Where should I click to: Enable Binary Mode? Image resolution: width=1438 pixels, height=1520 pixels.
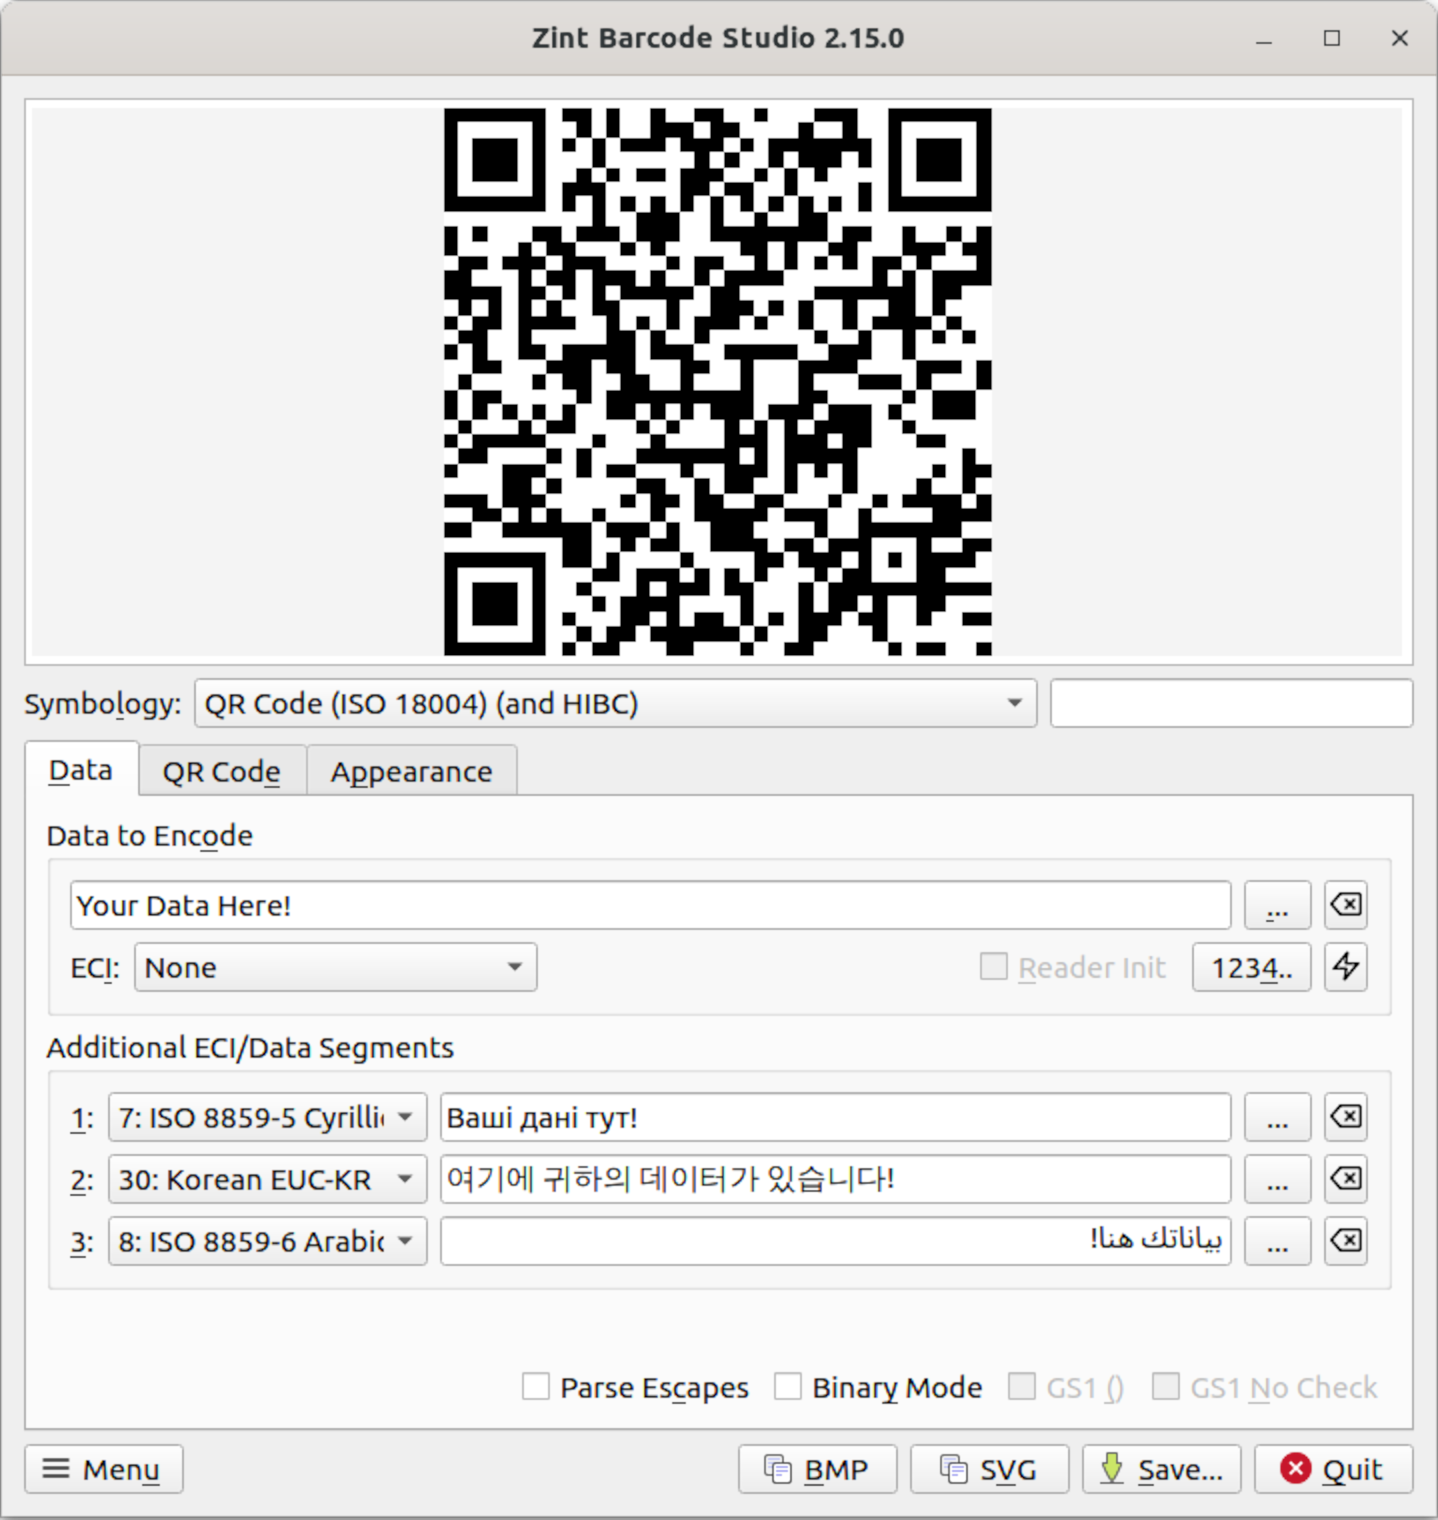pos(789,1387)
